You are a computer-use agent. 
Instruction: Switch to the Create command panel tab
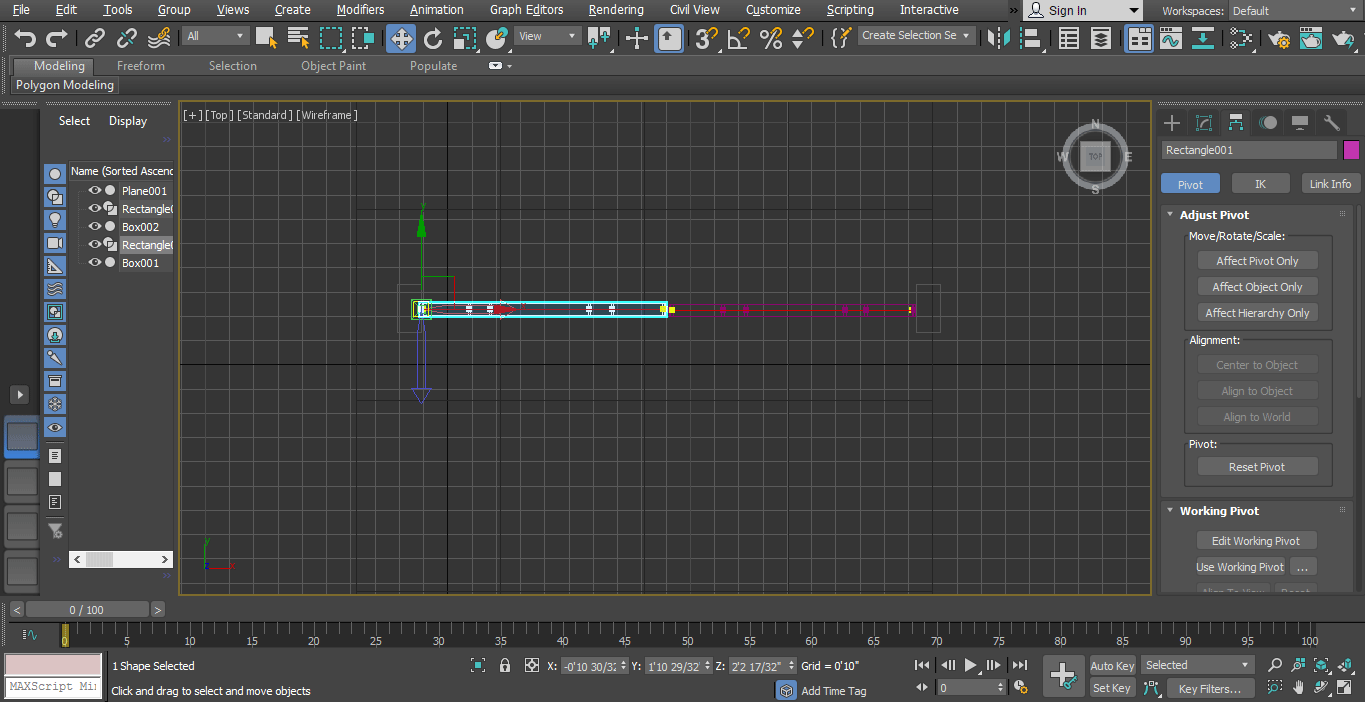(x=1172, y=123)
